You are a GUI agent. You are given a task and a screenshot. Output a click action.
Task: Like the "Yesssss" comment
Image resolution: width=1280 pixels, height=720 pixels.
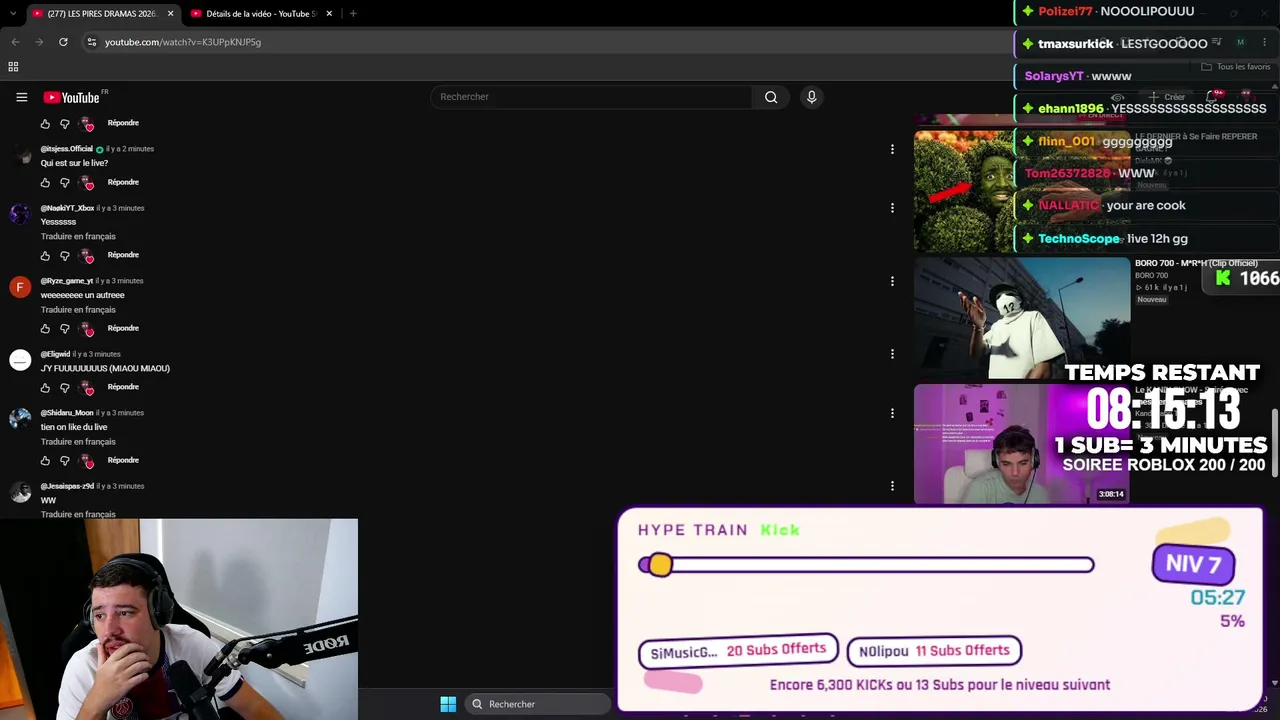coord(45,256)
